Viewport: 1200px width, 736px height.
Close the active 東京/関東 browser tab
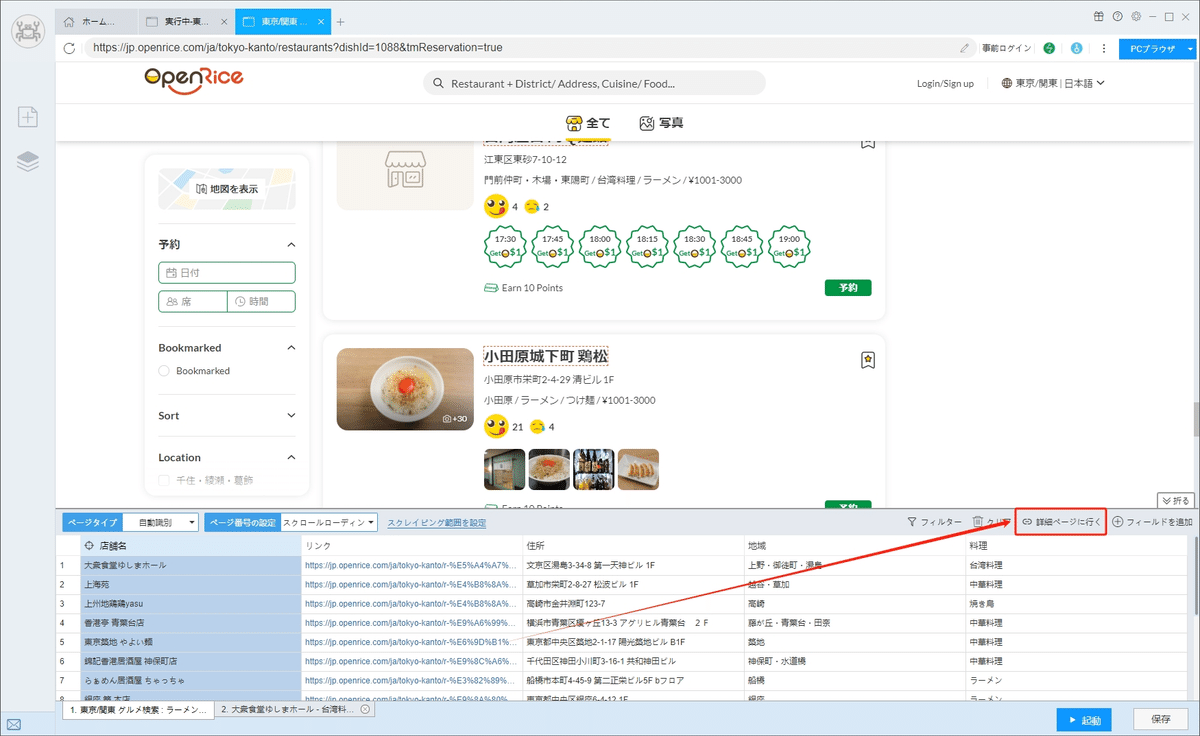(323, 21)
